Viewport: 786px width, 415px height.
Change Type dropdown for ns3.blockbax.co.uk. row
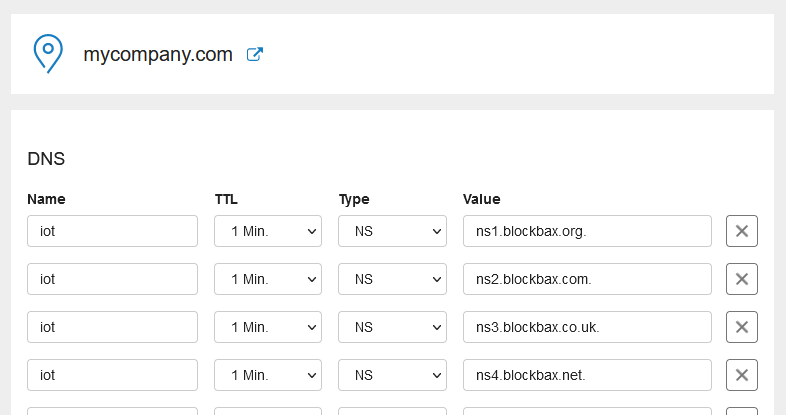392,327
